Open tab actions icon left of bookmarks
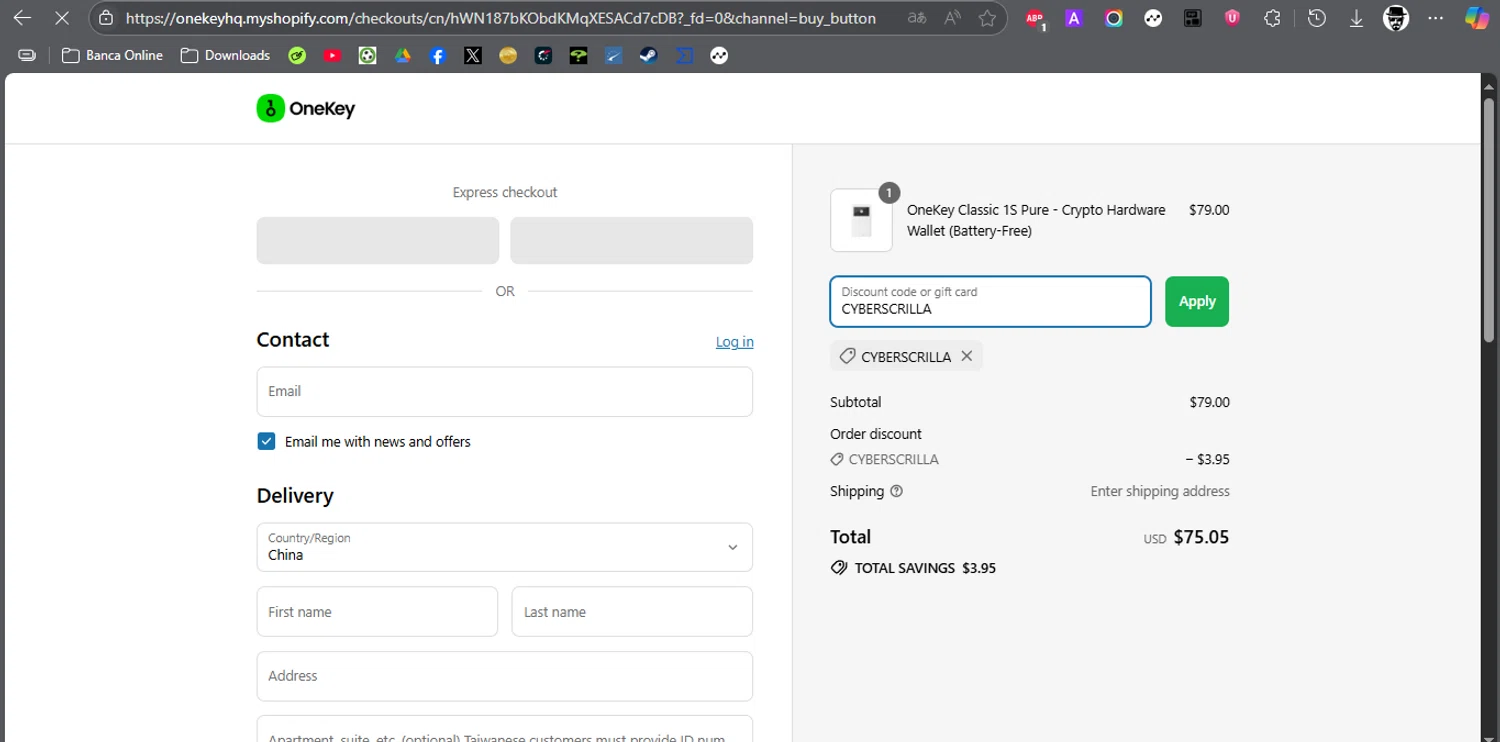Viewport: 1500px width, 742px height. point(27,56)
